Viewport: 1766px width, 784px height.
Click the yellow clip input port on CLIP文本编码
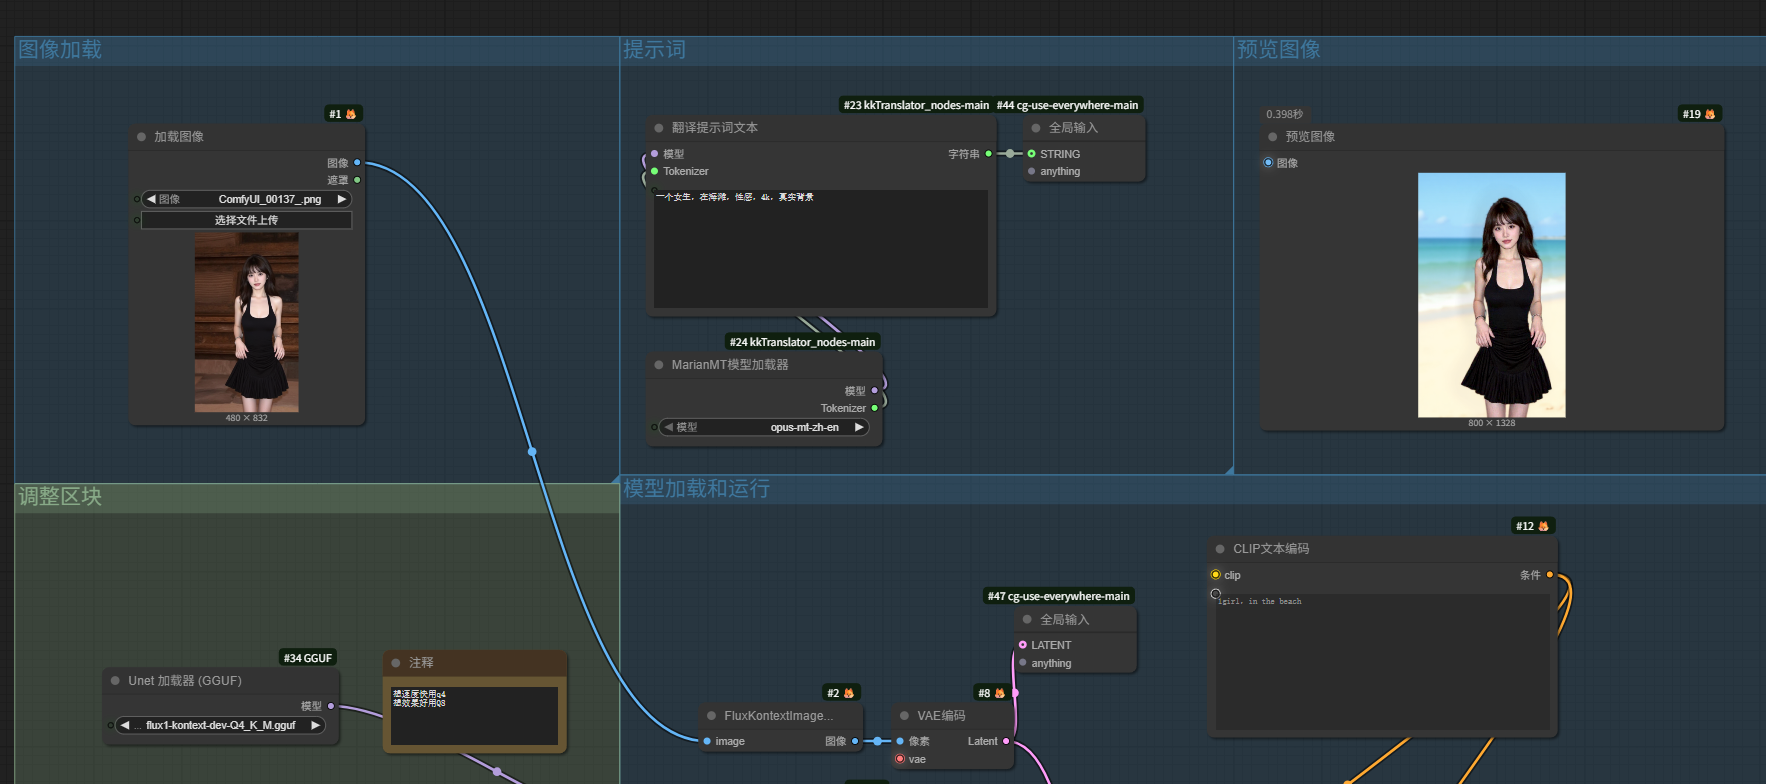click(1216, 575)
